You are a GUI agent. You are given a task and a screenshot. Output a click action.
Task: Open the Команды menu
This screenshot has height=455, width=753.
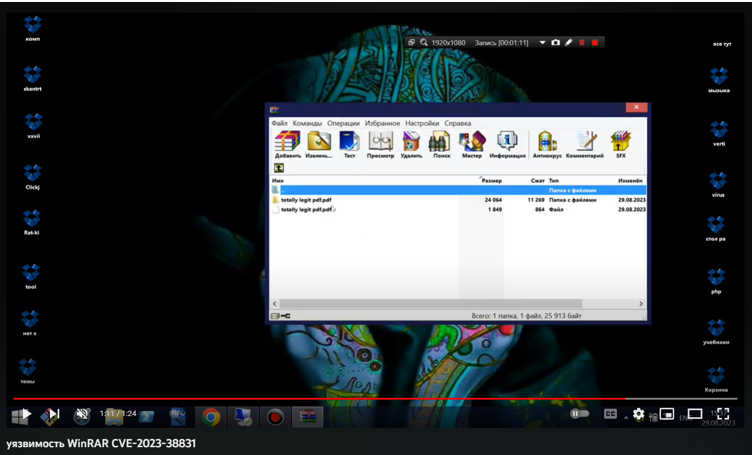(307, 123)
